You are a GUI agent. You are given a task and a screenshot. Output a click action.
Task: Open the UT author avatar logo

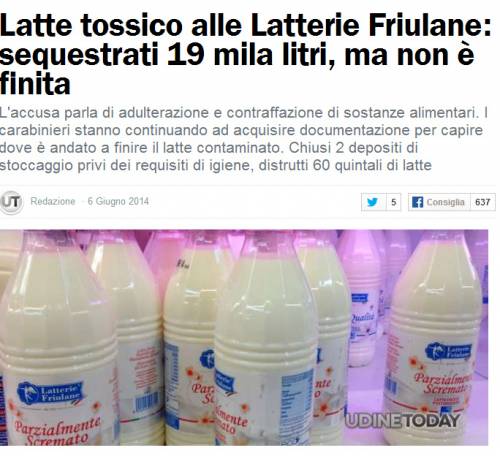point(11,202)
